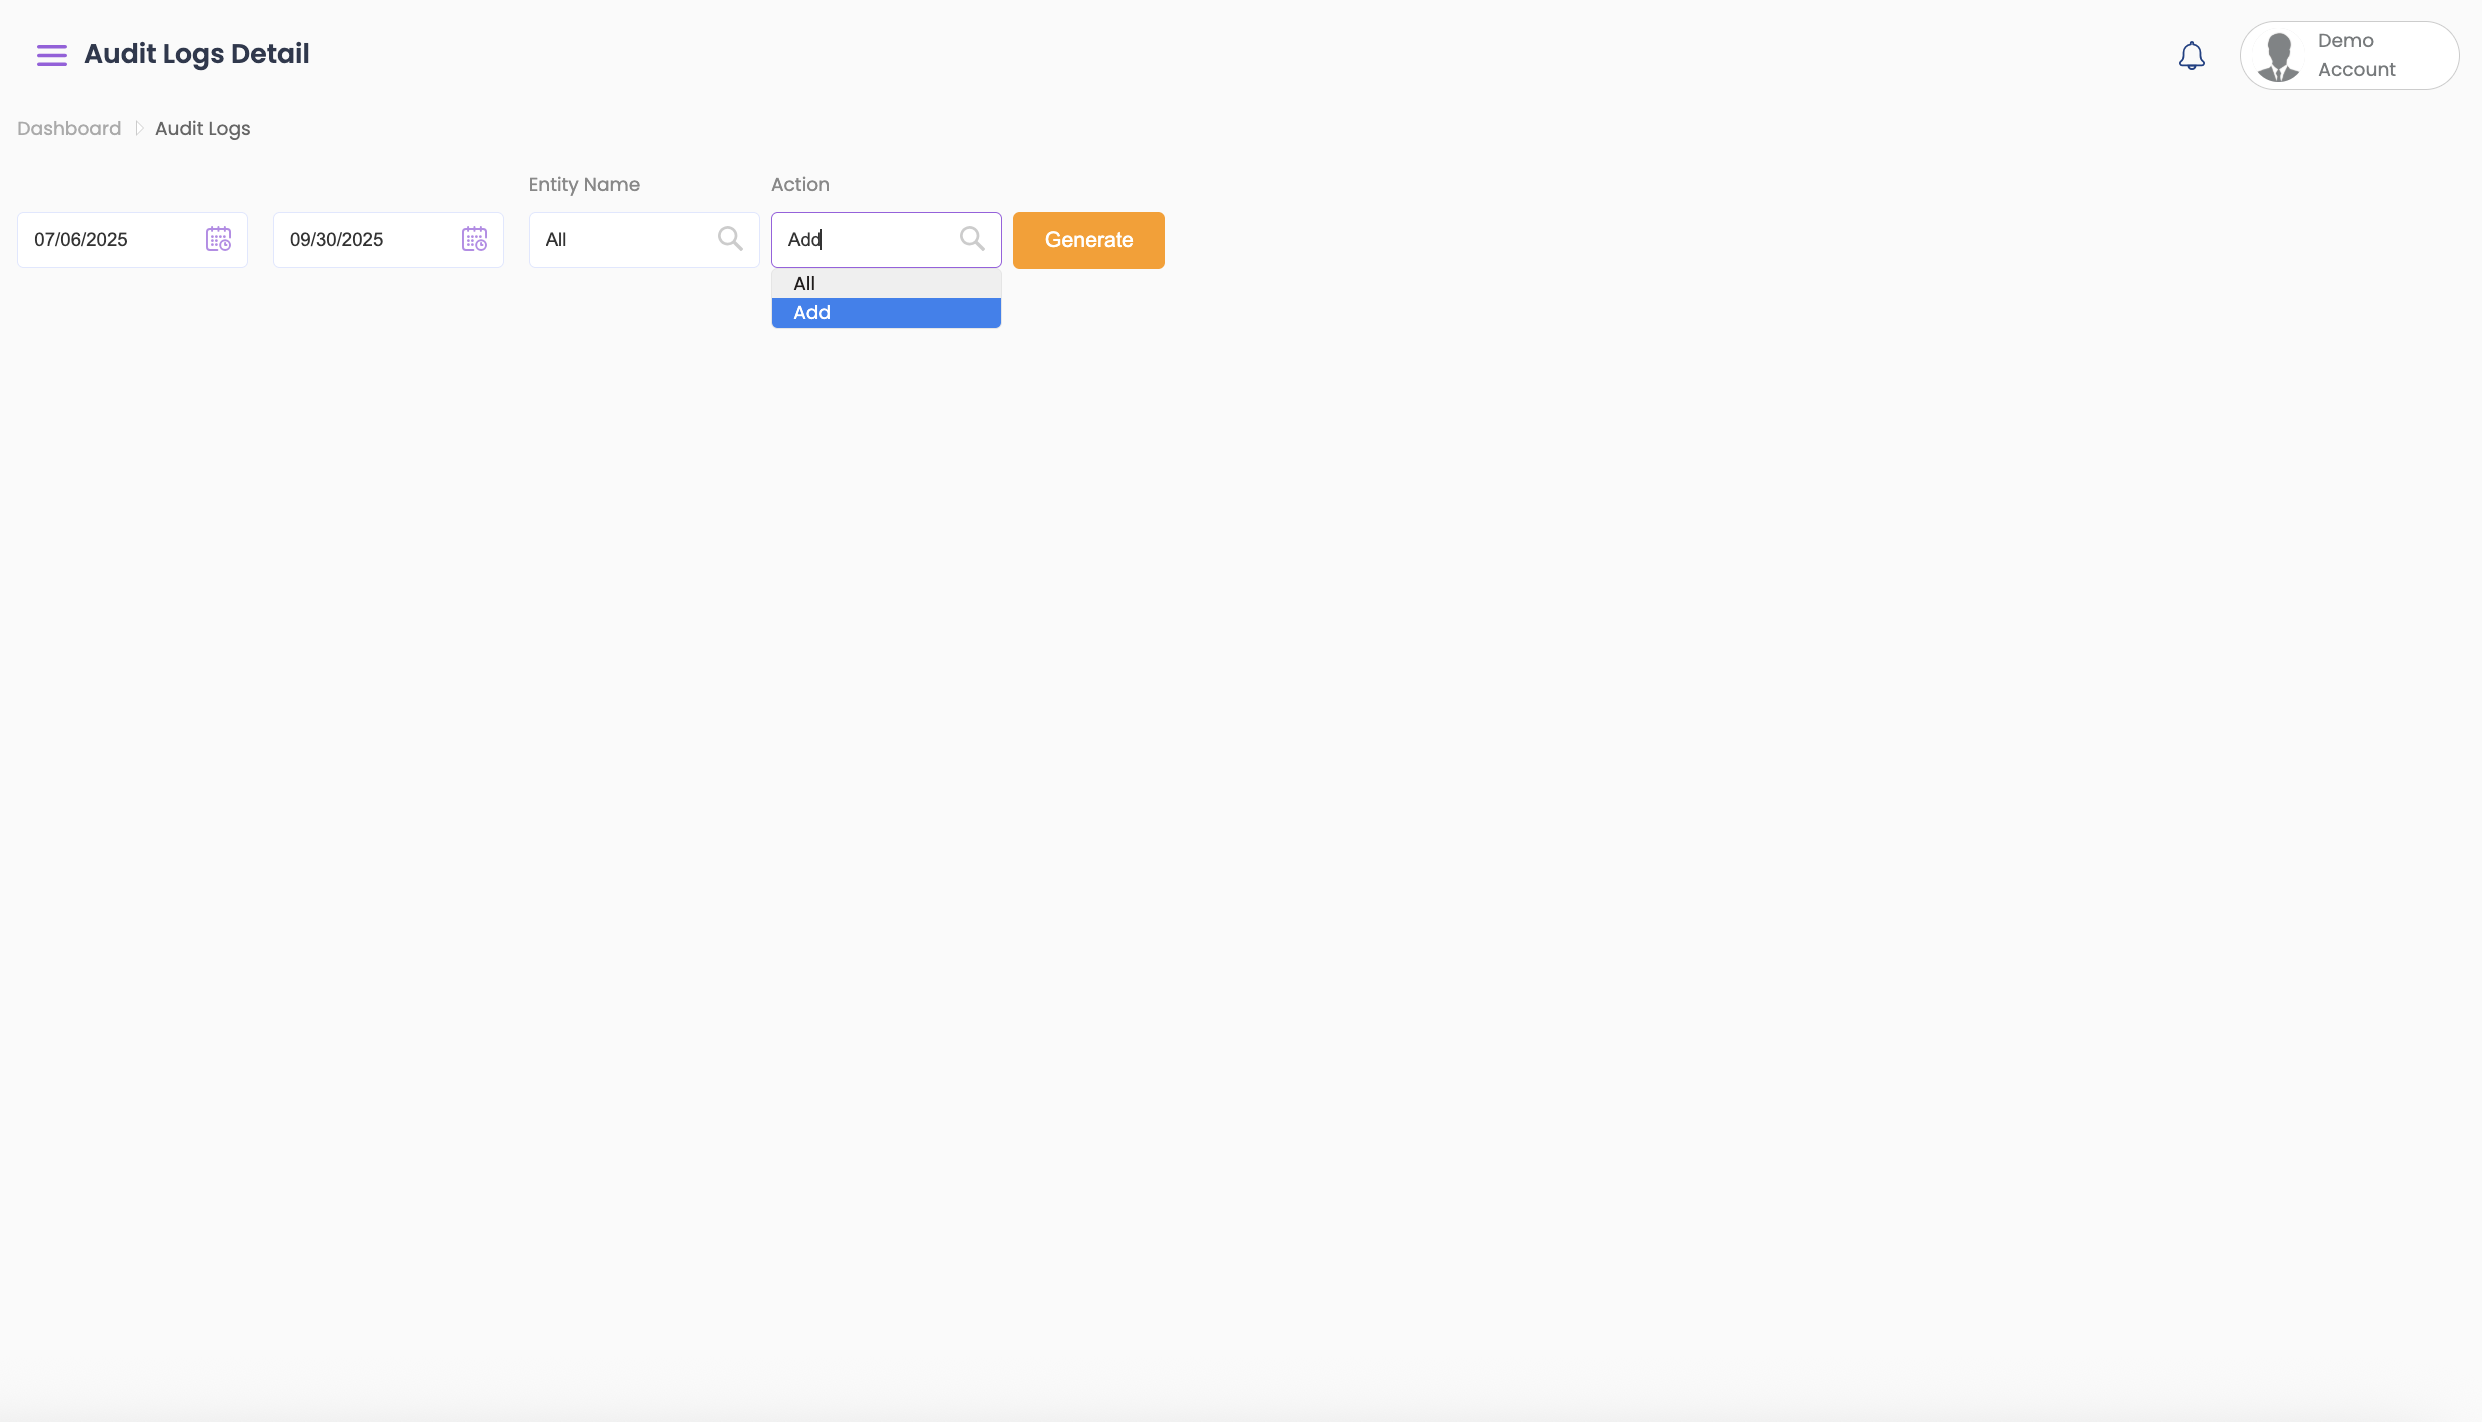Click the Audit Logs breadcrumb item
The width and height of the screenshot is (2482, 1422).
coord(202,128)
